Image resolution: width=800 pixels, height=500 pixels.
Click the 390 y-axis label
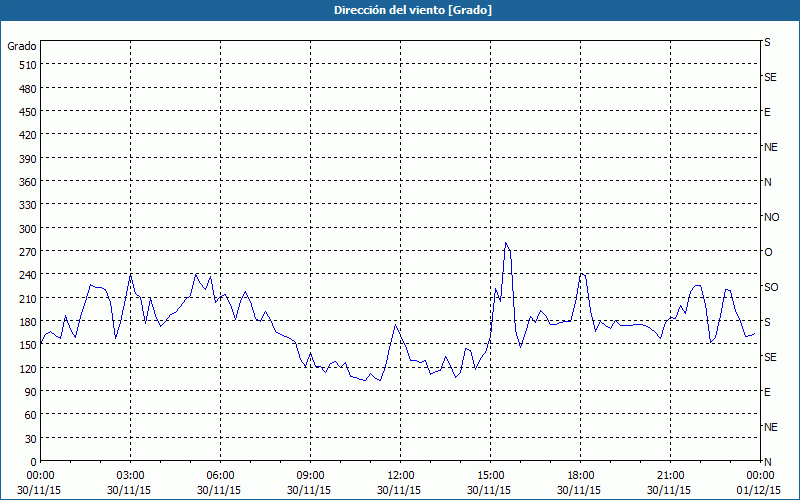point(28,159)
